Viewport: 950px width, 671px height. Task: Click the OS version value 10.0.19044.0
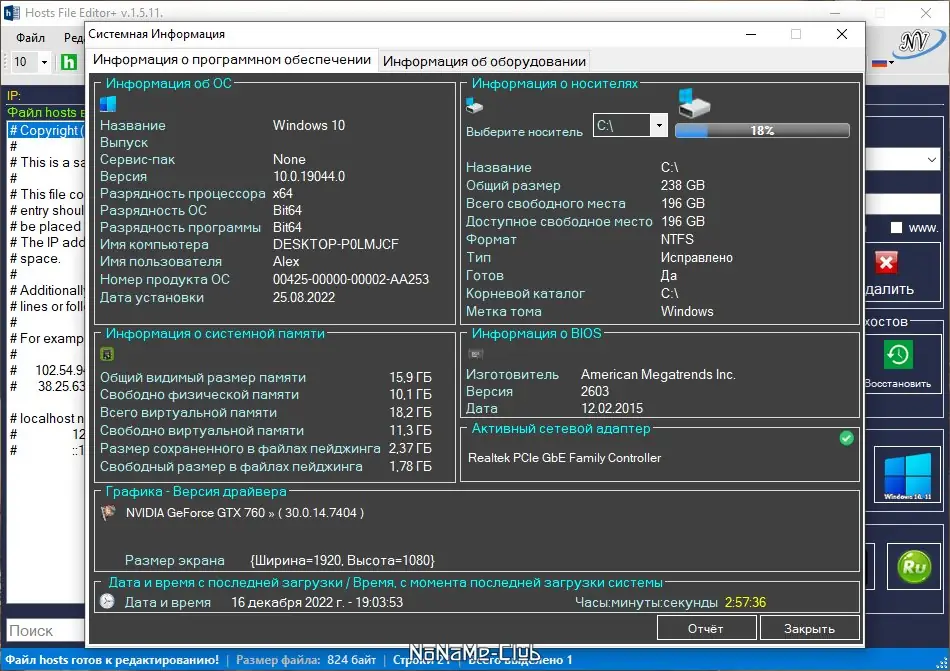pos(309,176)
